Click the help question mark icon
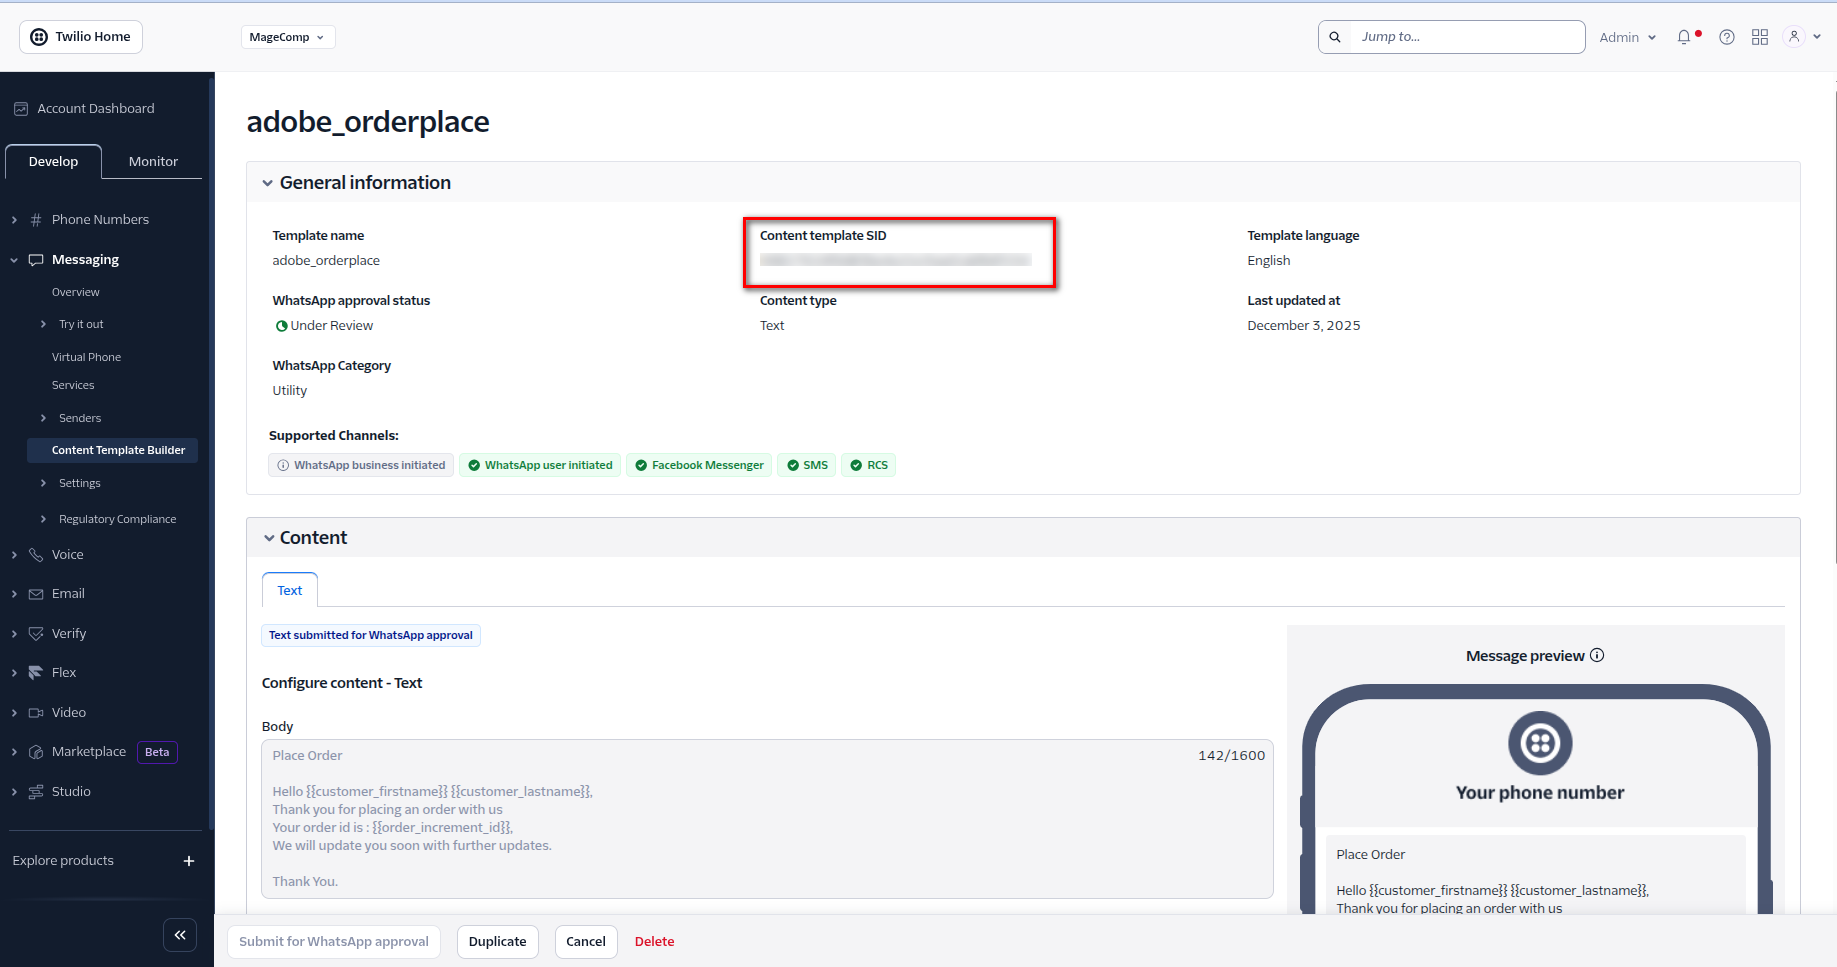 1726,37
